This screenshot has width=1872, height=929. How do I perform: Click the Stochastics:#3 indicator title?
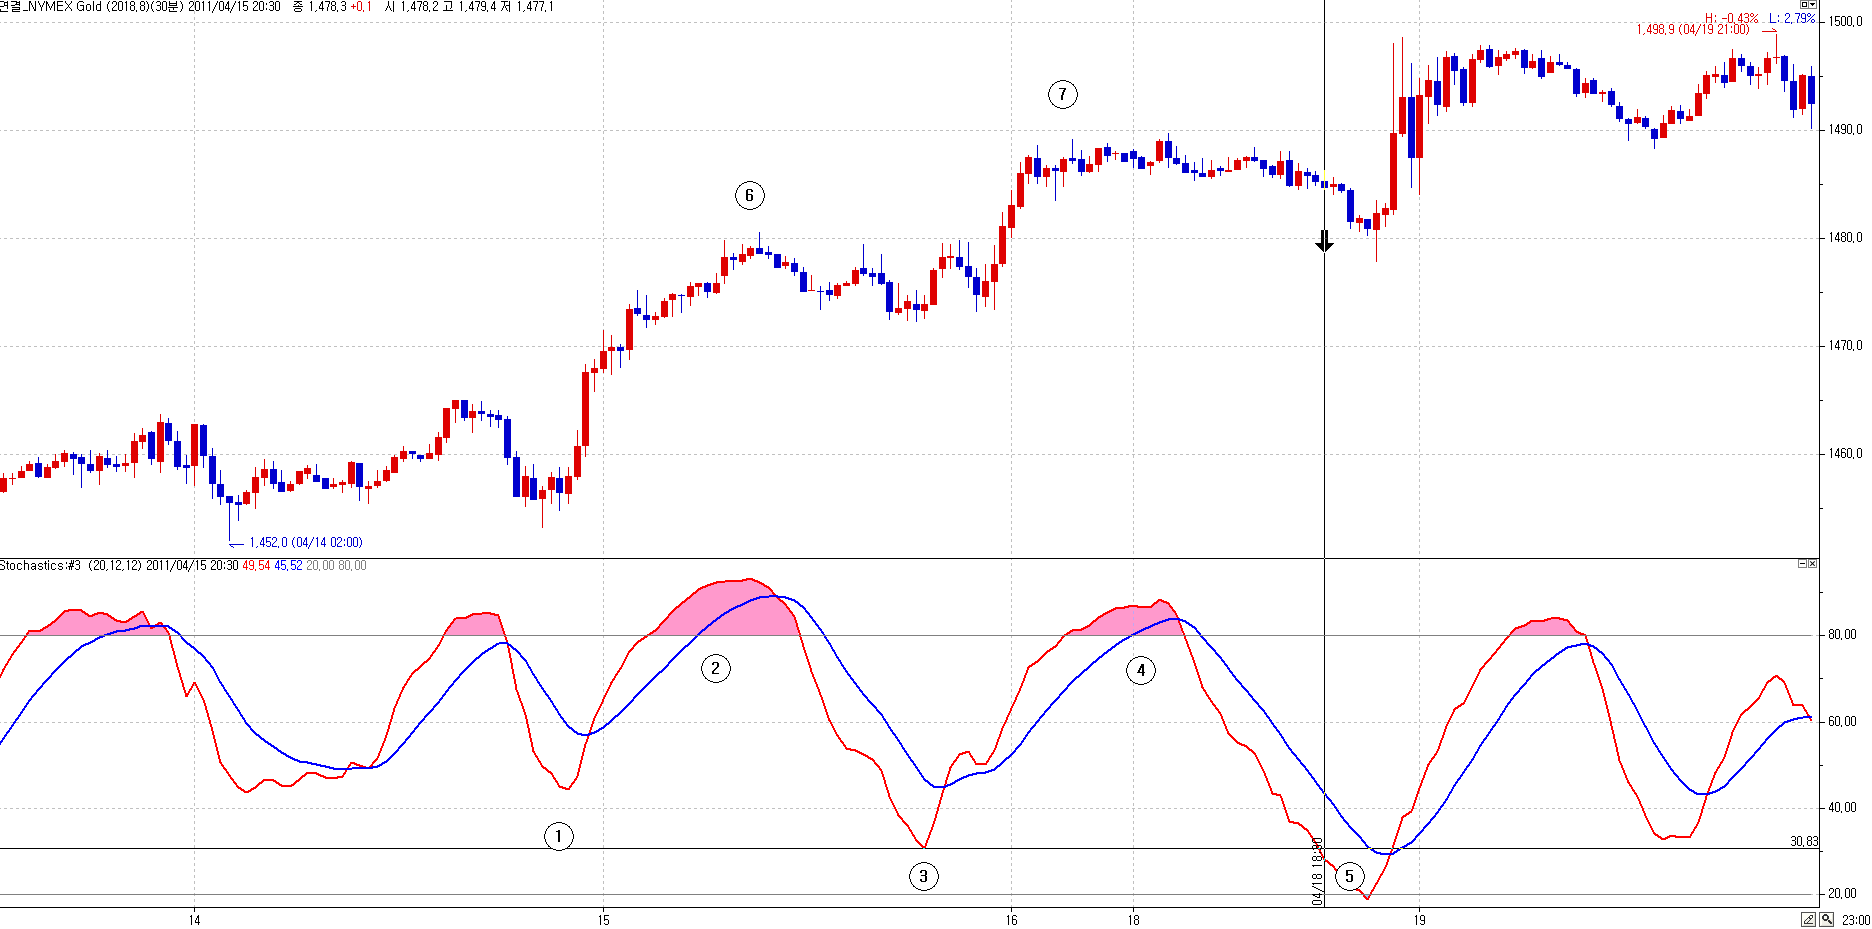[40, 566]
